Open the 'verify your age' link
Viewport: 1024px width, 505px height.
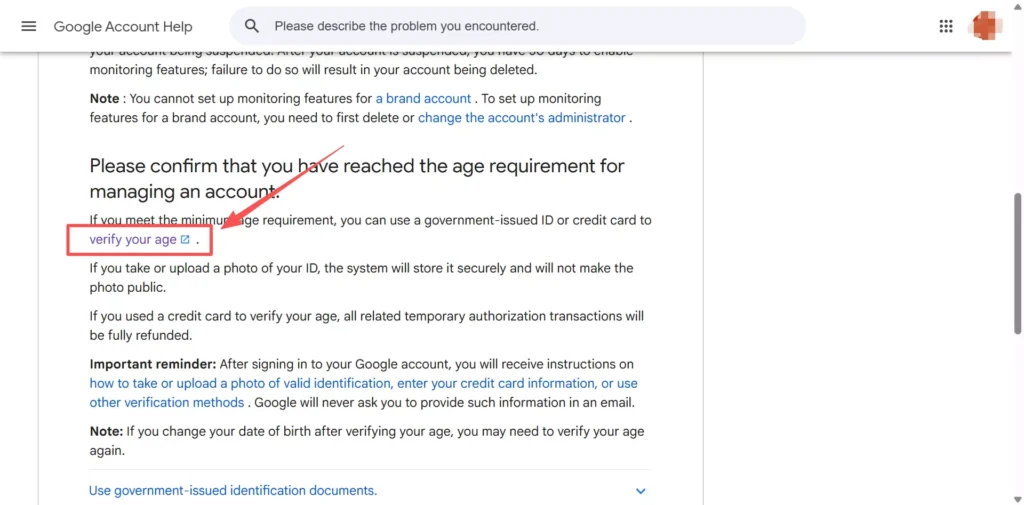point(132,240)
